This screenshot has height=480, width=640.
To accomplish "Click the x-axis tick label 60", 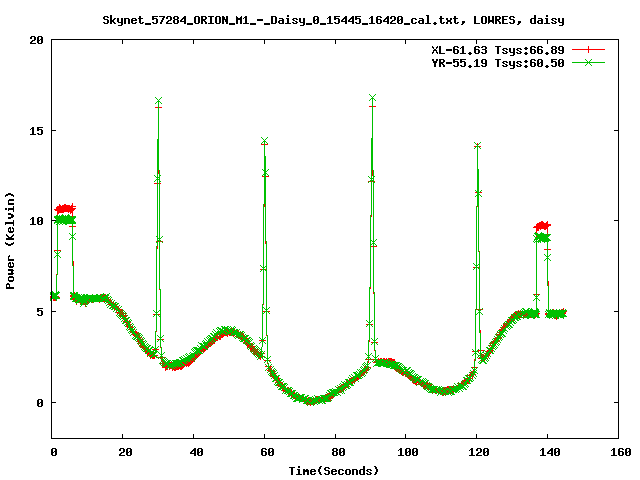I will pyautogui.click(x=267, y=452).
